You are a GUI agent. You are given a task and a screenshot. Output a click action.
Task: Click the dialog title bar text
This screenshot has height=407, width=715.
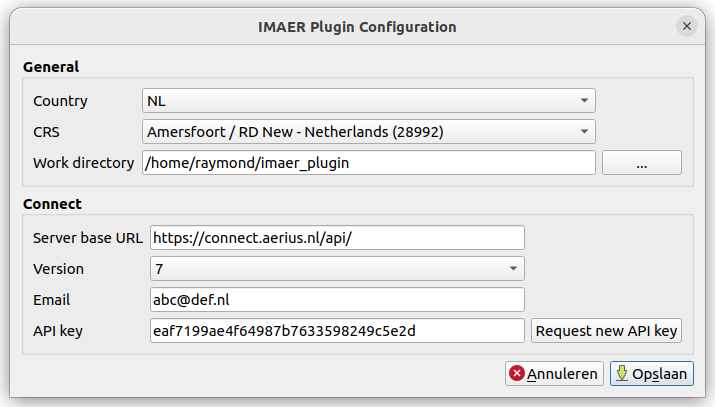[x=357, y=27]
